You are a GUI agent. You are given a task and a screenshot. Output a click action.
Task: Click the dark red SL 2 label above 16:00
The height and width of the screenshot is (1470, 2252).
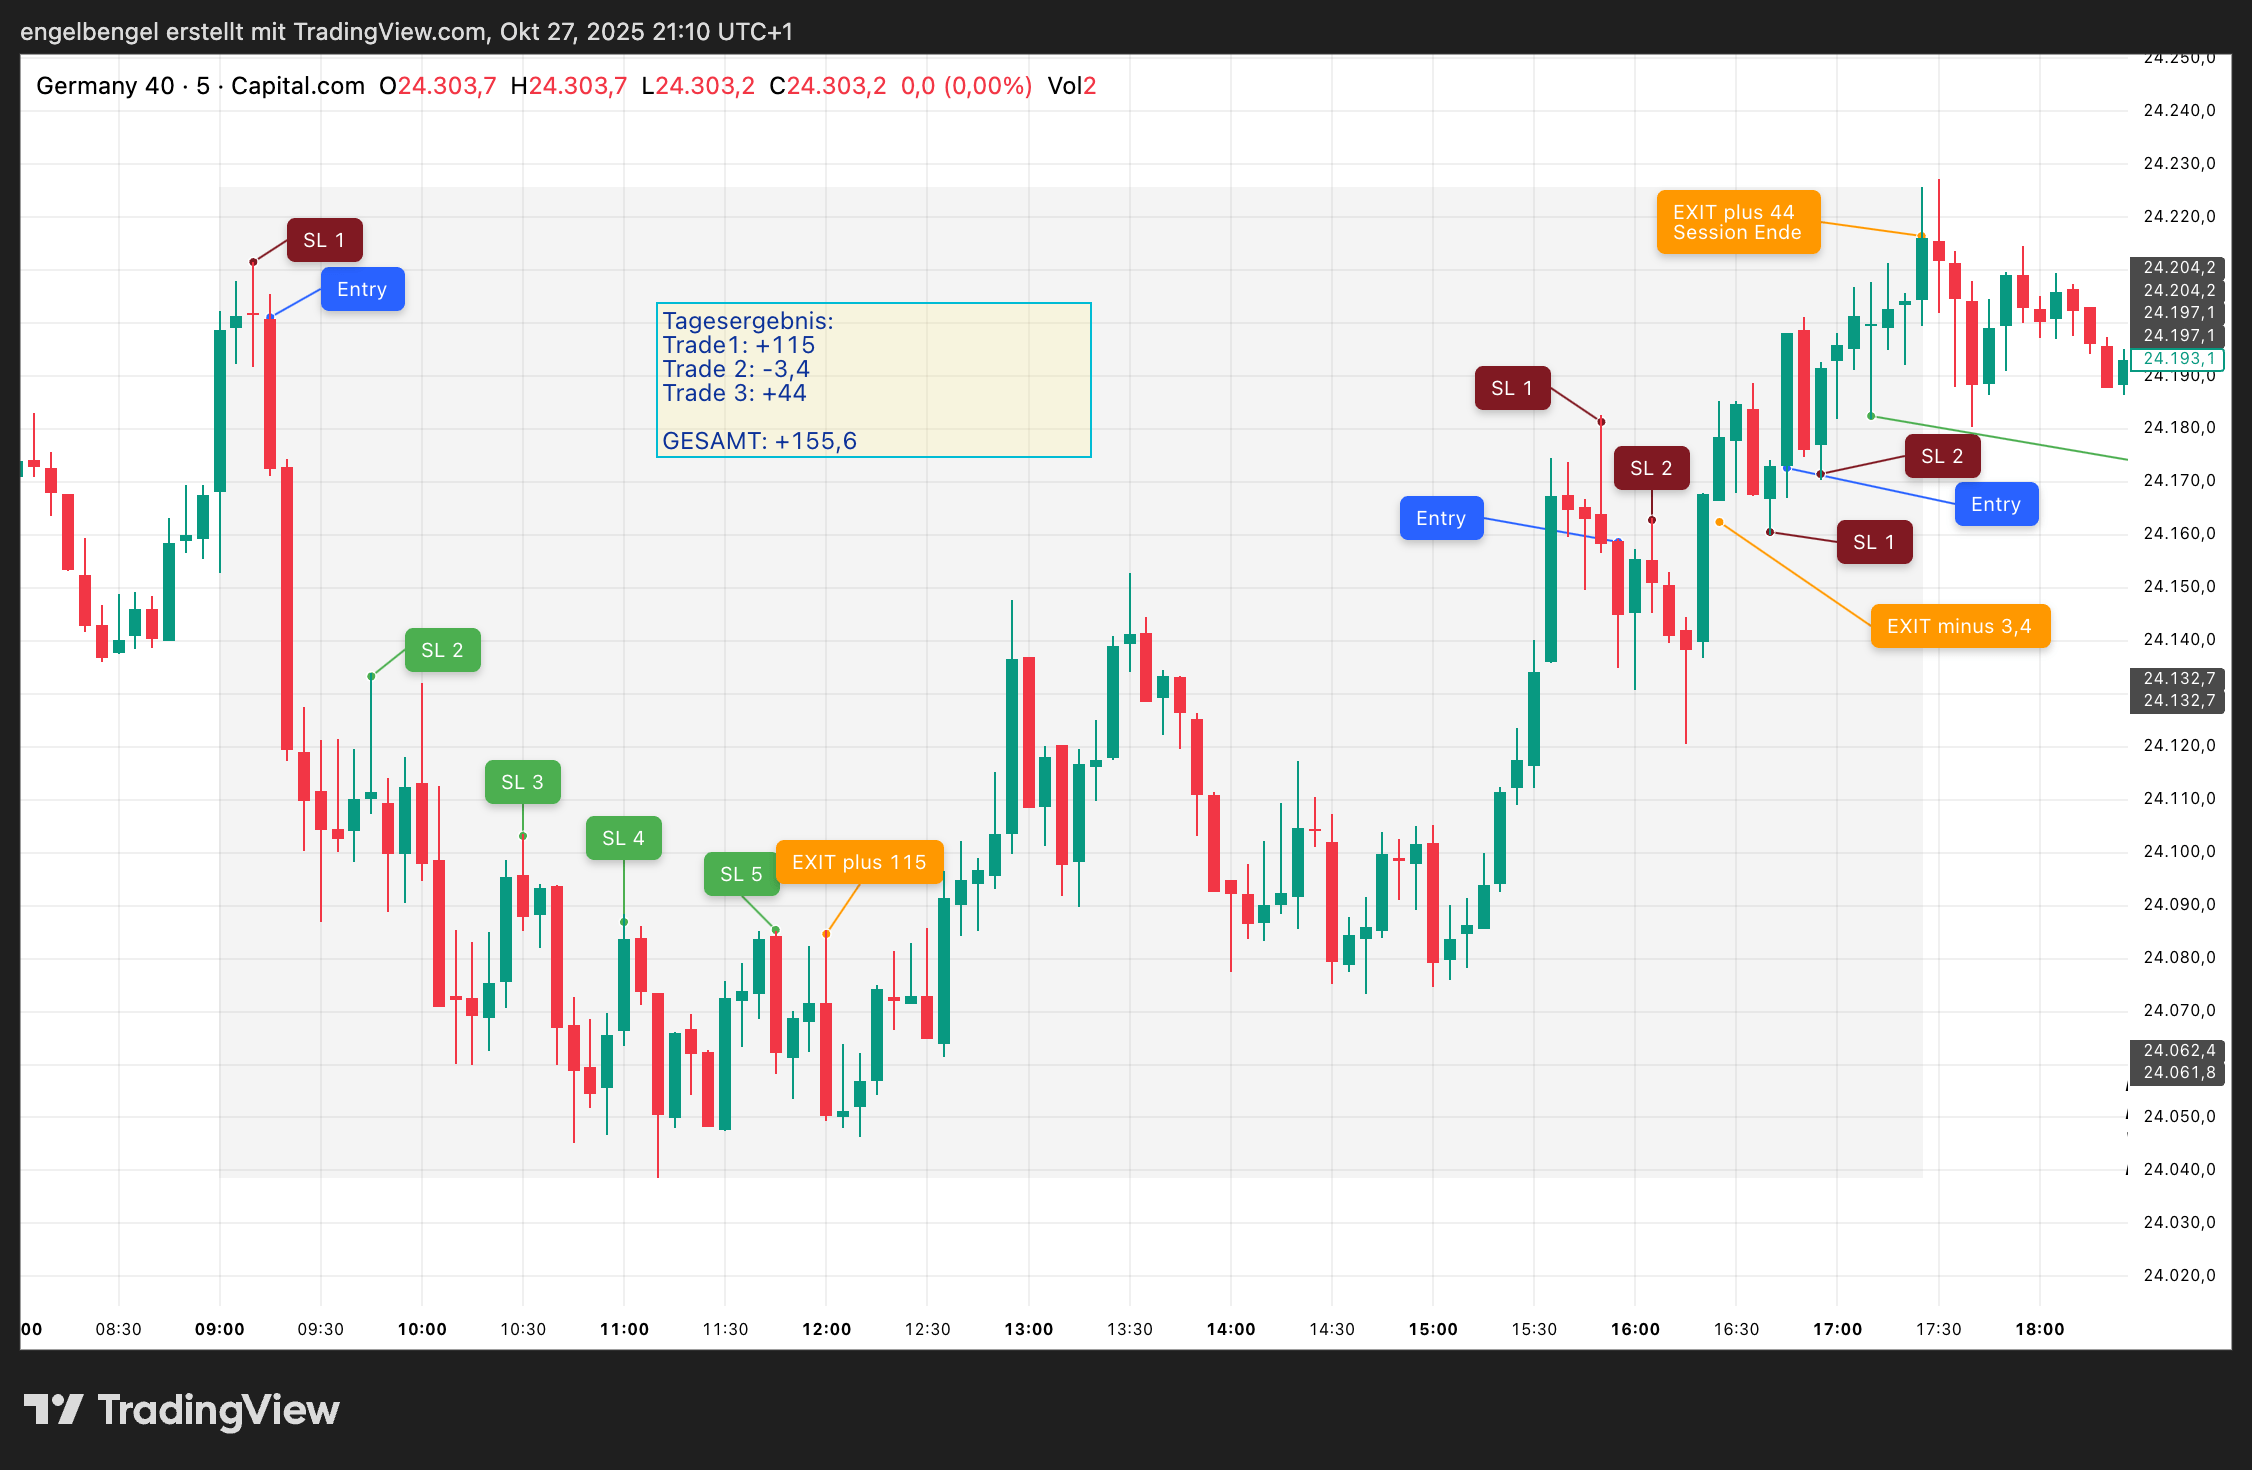[x=1650, y=468]
